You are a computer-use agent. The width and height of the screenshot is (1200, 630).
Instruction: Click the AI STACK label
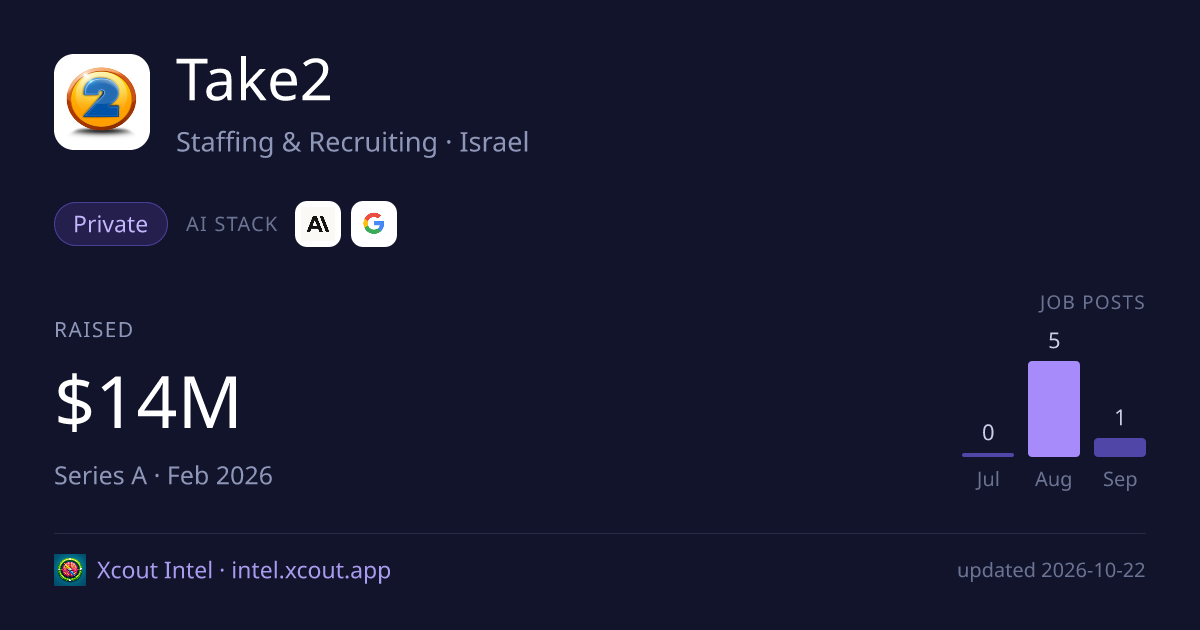(232, 224)
